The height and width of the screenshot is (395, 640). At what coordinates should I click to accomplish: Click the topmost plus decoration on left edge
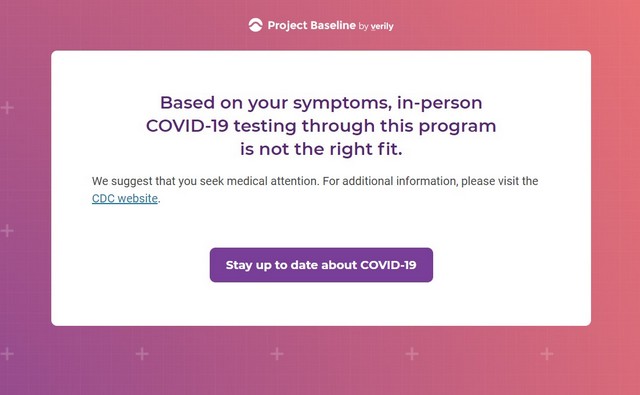tap(7, 108)
